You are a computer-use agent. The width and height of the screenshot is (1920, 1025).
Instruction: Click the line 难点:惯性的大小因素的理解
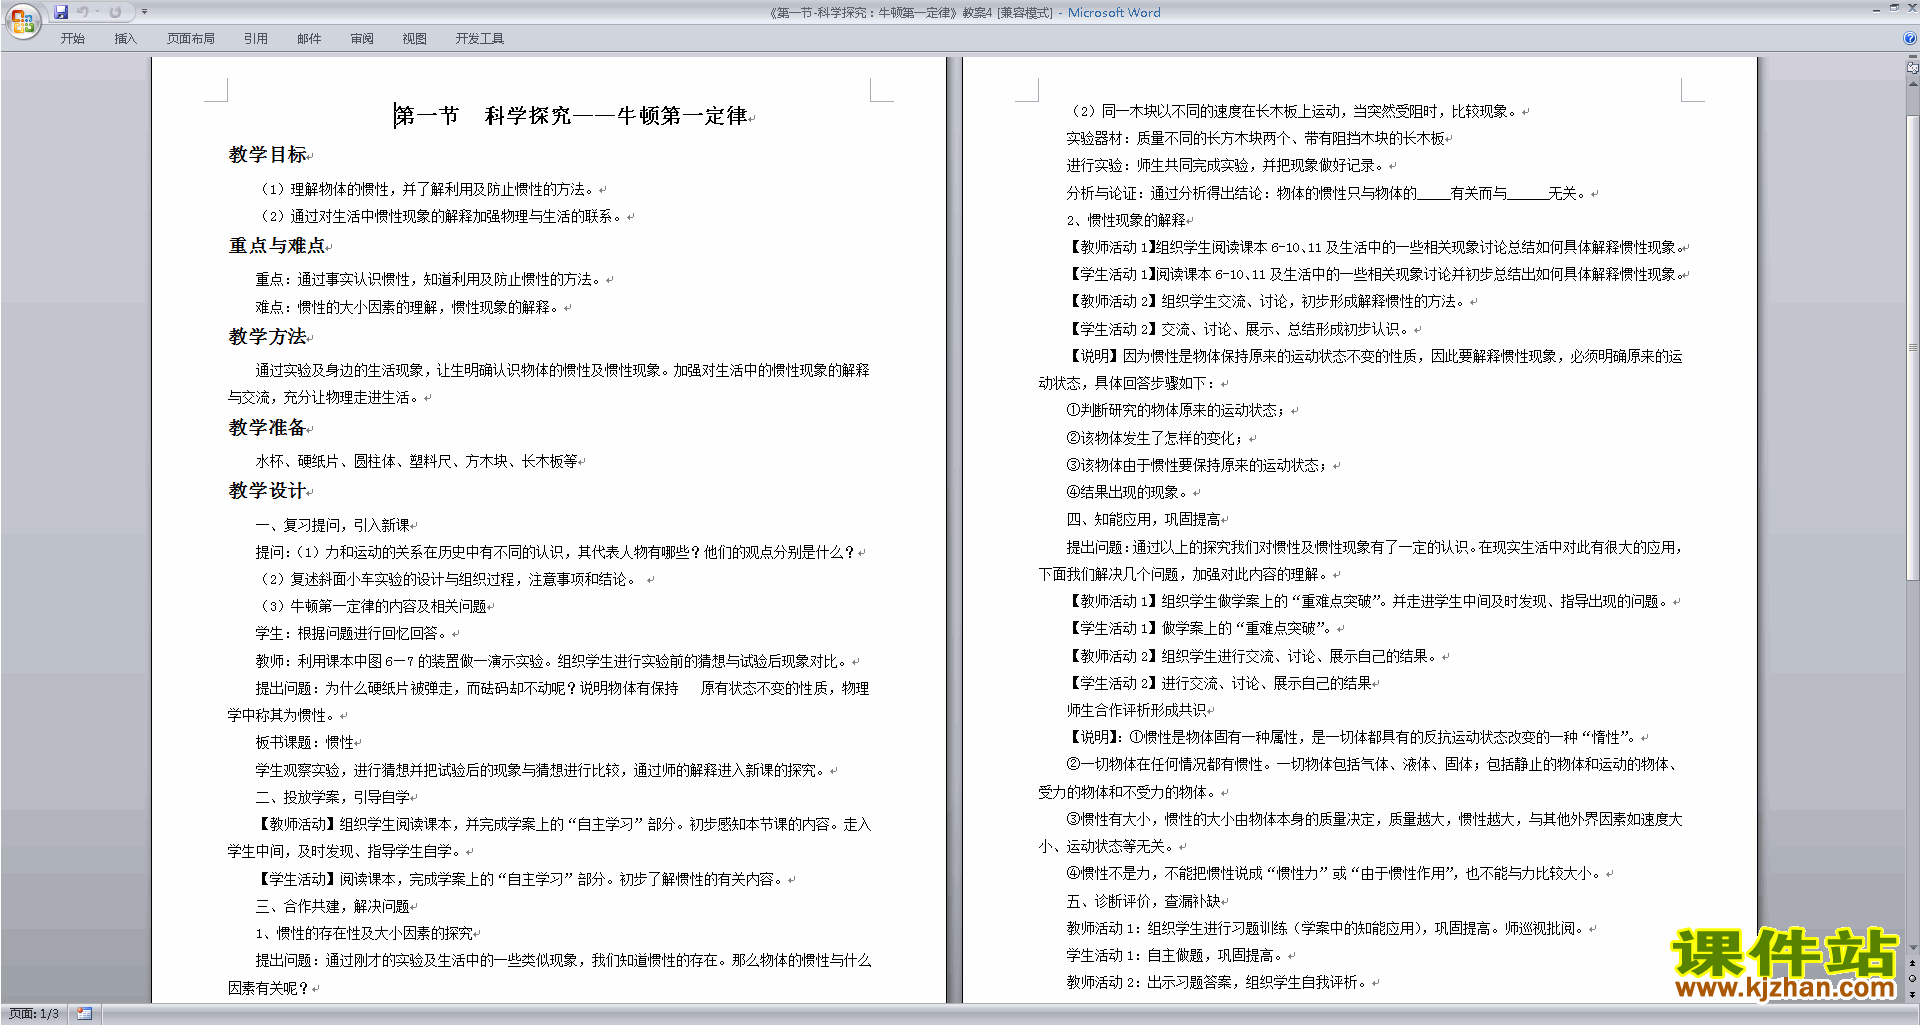click(x=407, y=308)
